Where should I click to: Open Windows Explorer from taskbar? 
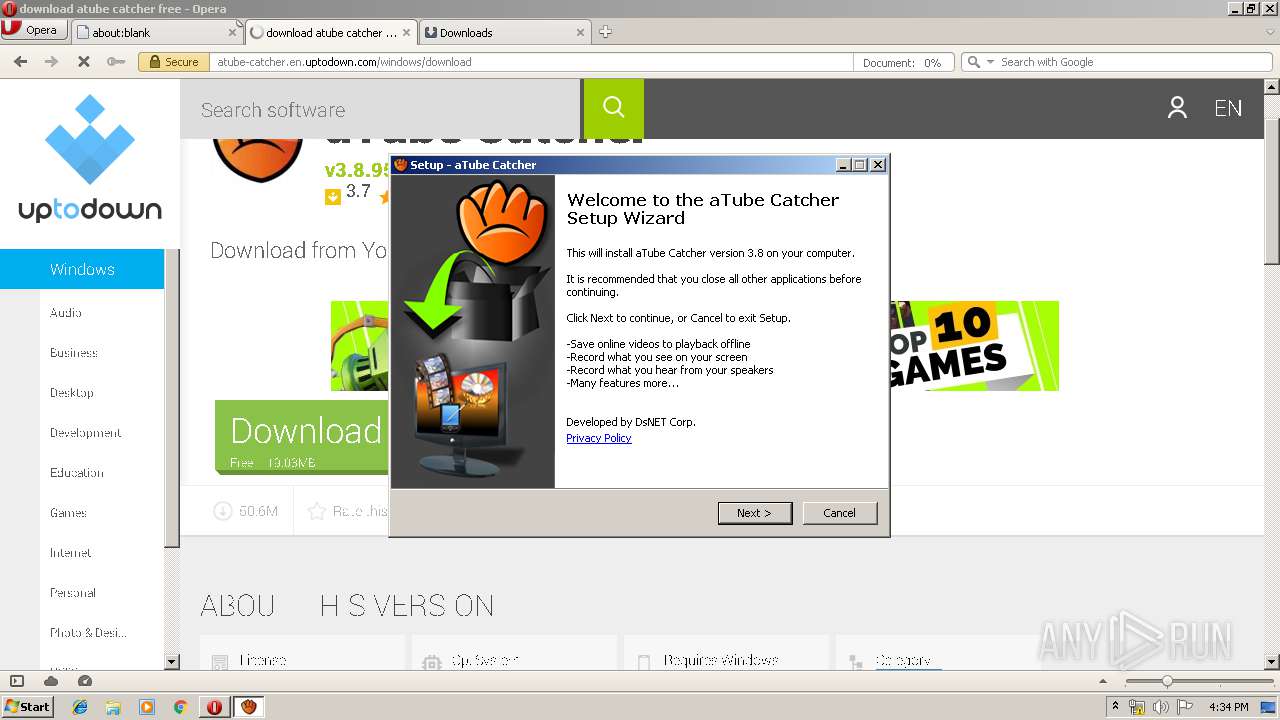113,707
